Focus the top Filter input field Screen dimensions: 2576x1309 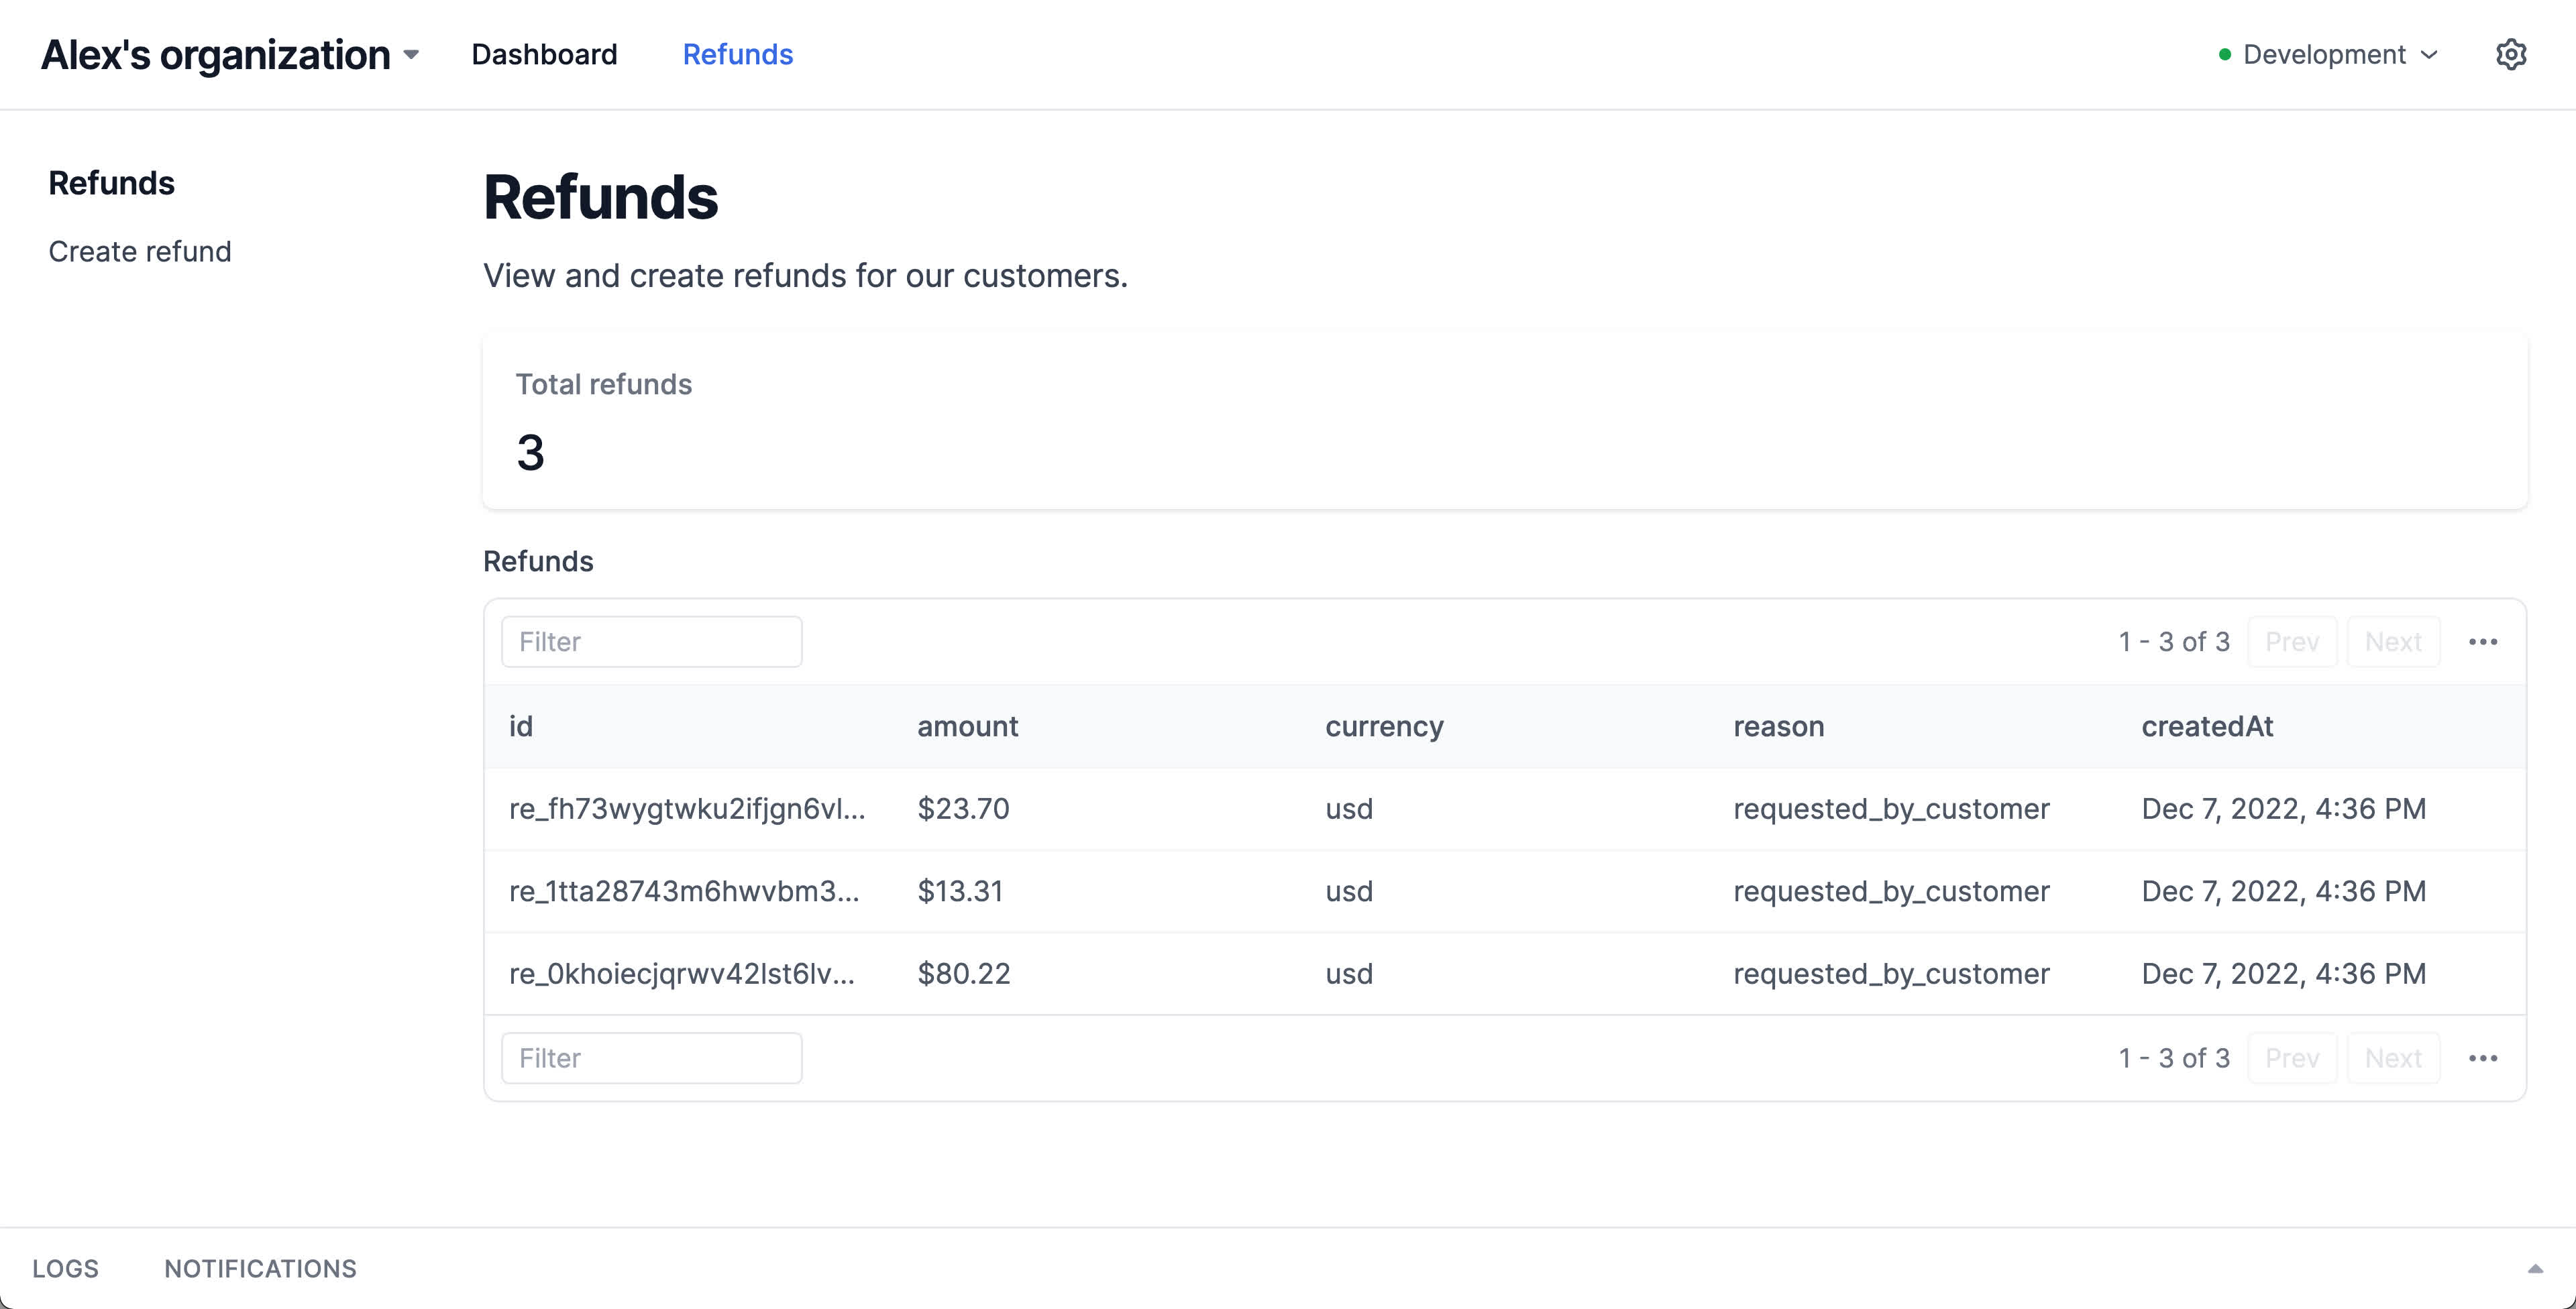(651, 642)
